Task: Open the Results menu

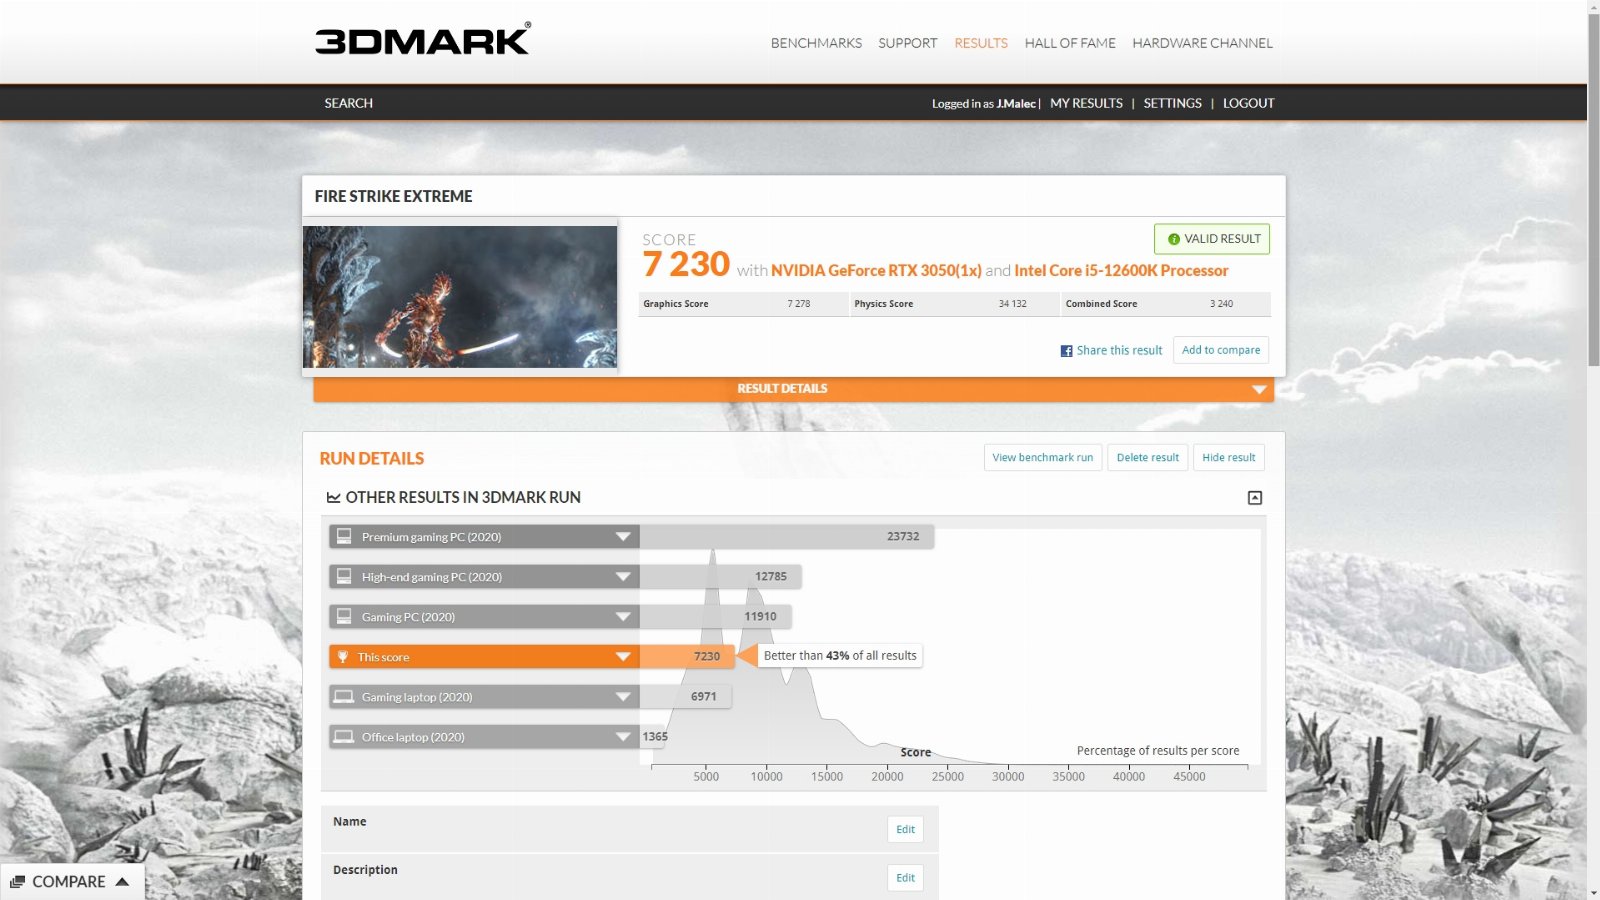Action: coord(981,43)
